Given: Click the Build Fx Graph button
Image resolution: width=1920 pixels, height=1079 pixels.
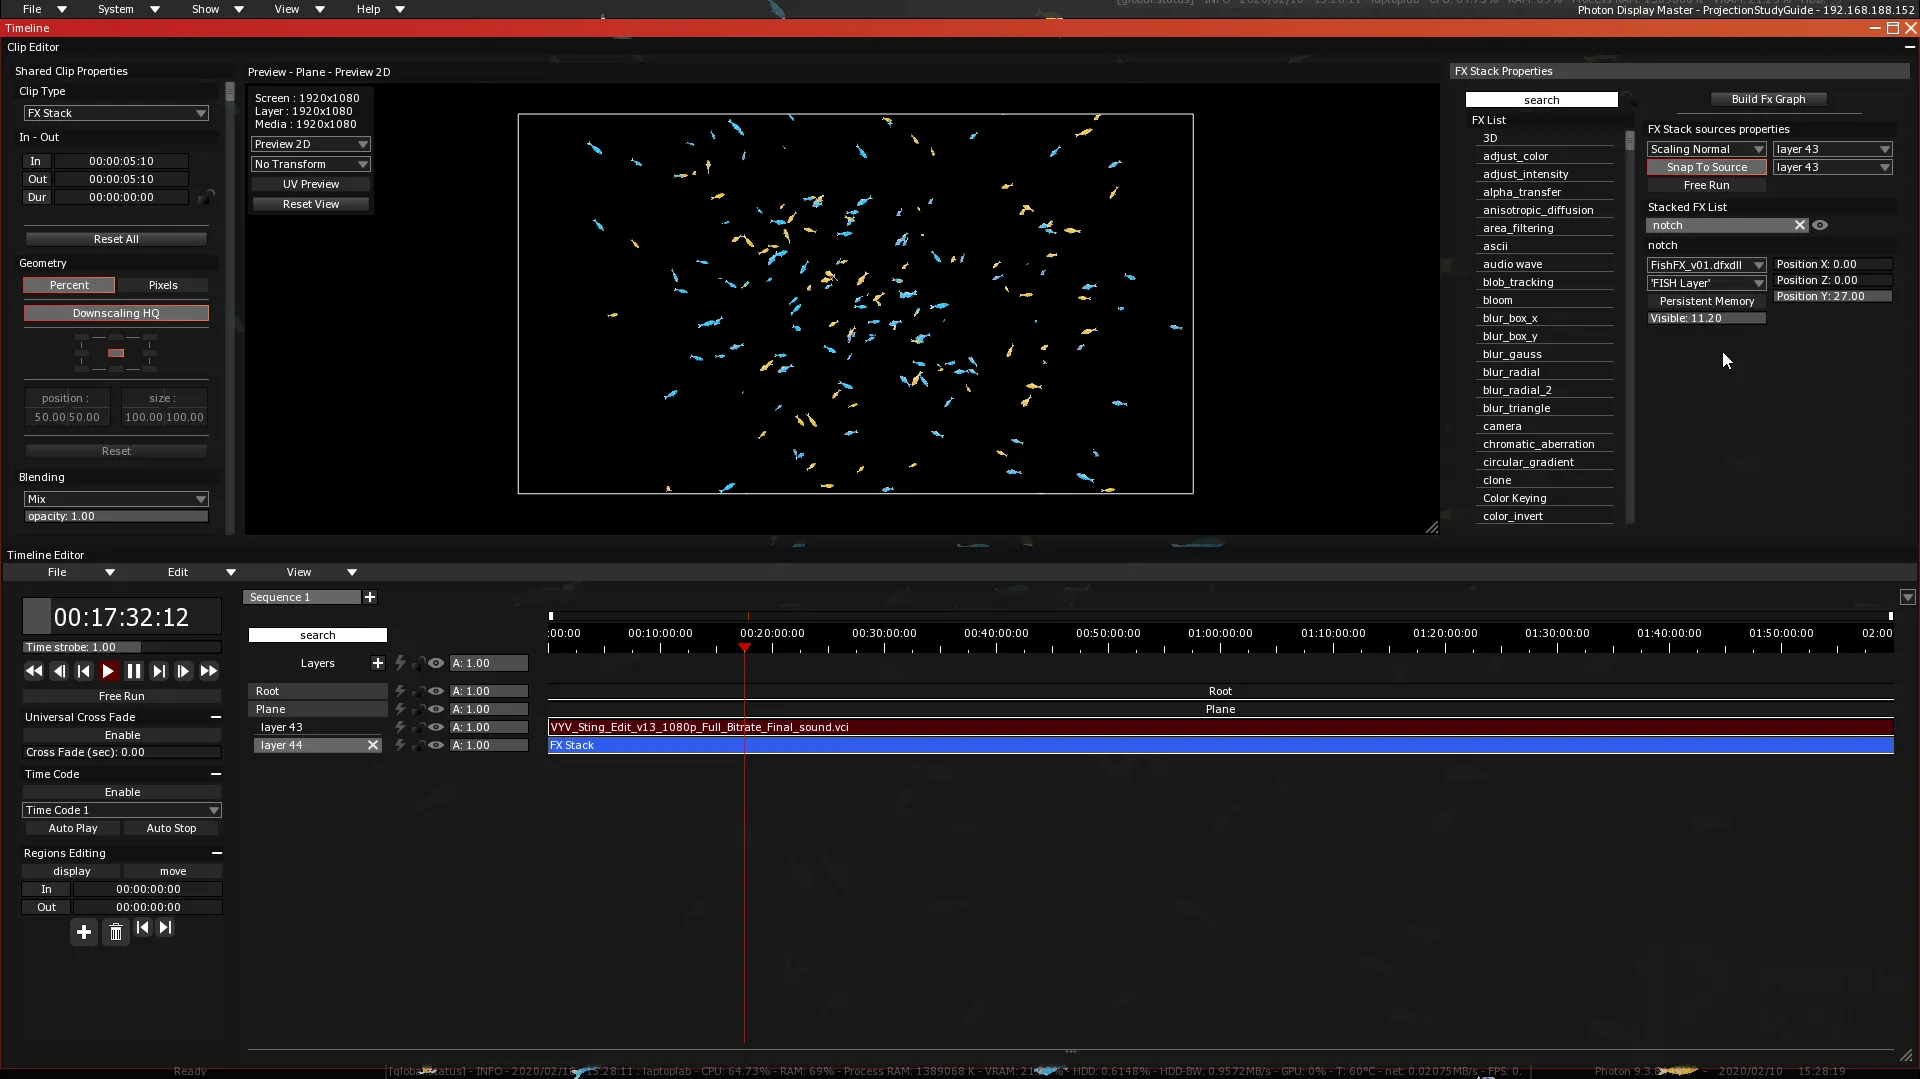Looking at the screenshot, I should point(1768,99).
